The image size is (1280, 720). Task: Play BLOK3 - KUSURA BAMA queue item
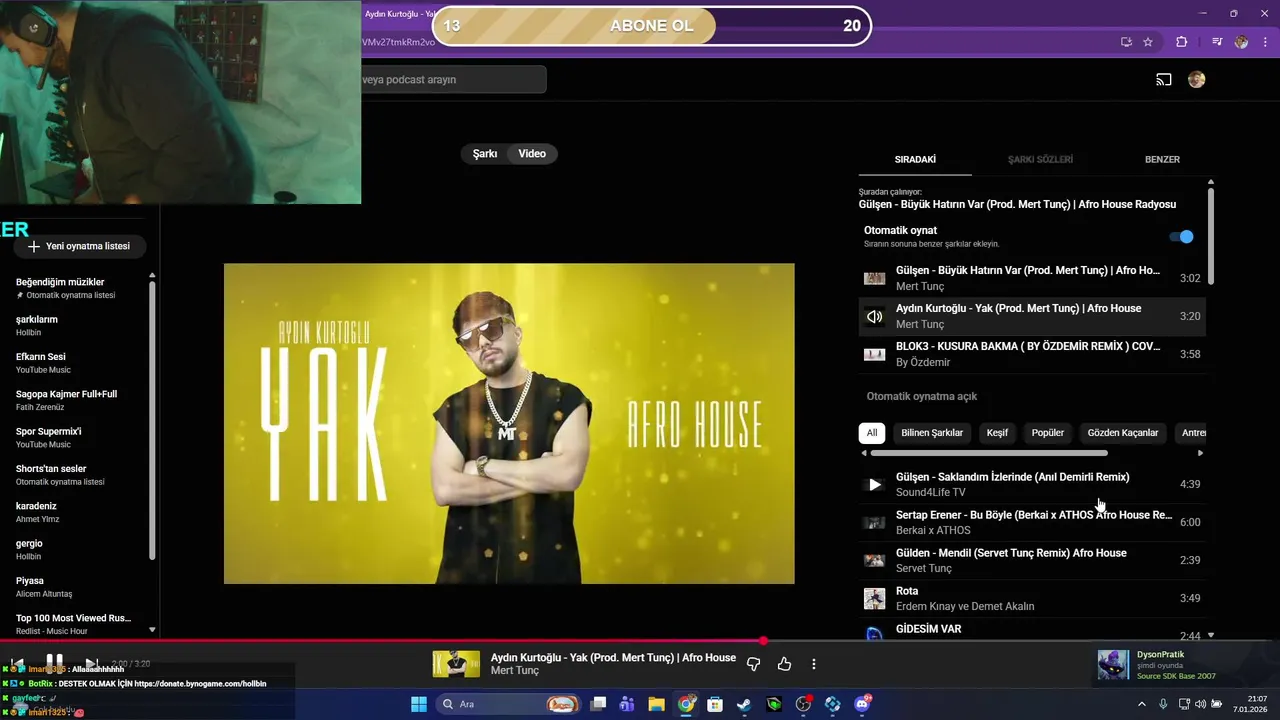tap(1033, 354)
